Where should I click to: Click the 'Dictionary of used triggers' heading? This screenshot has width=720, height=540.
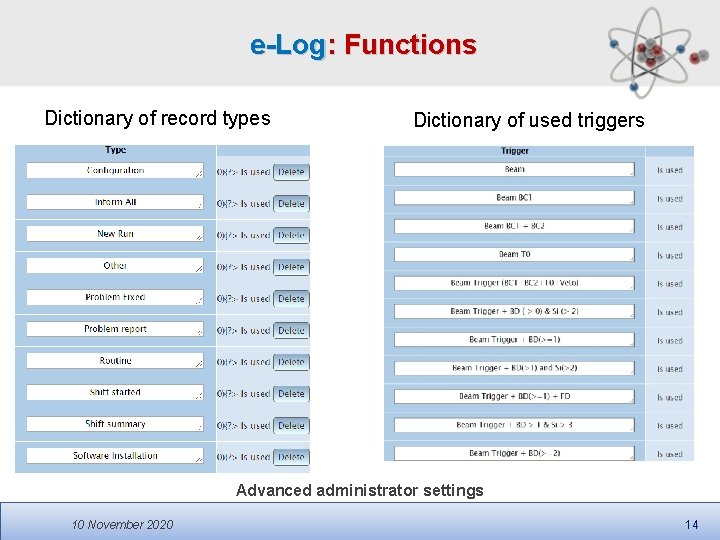point(529,120)
